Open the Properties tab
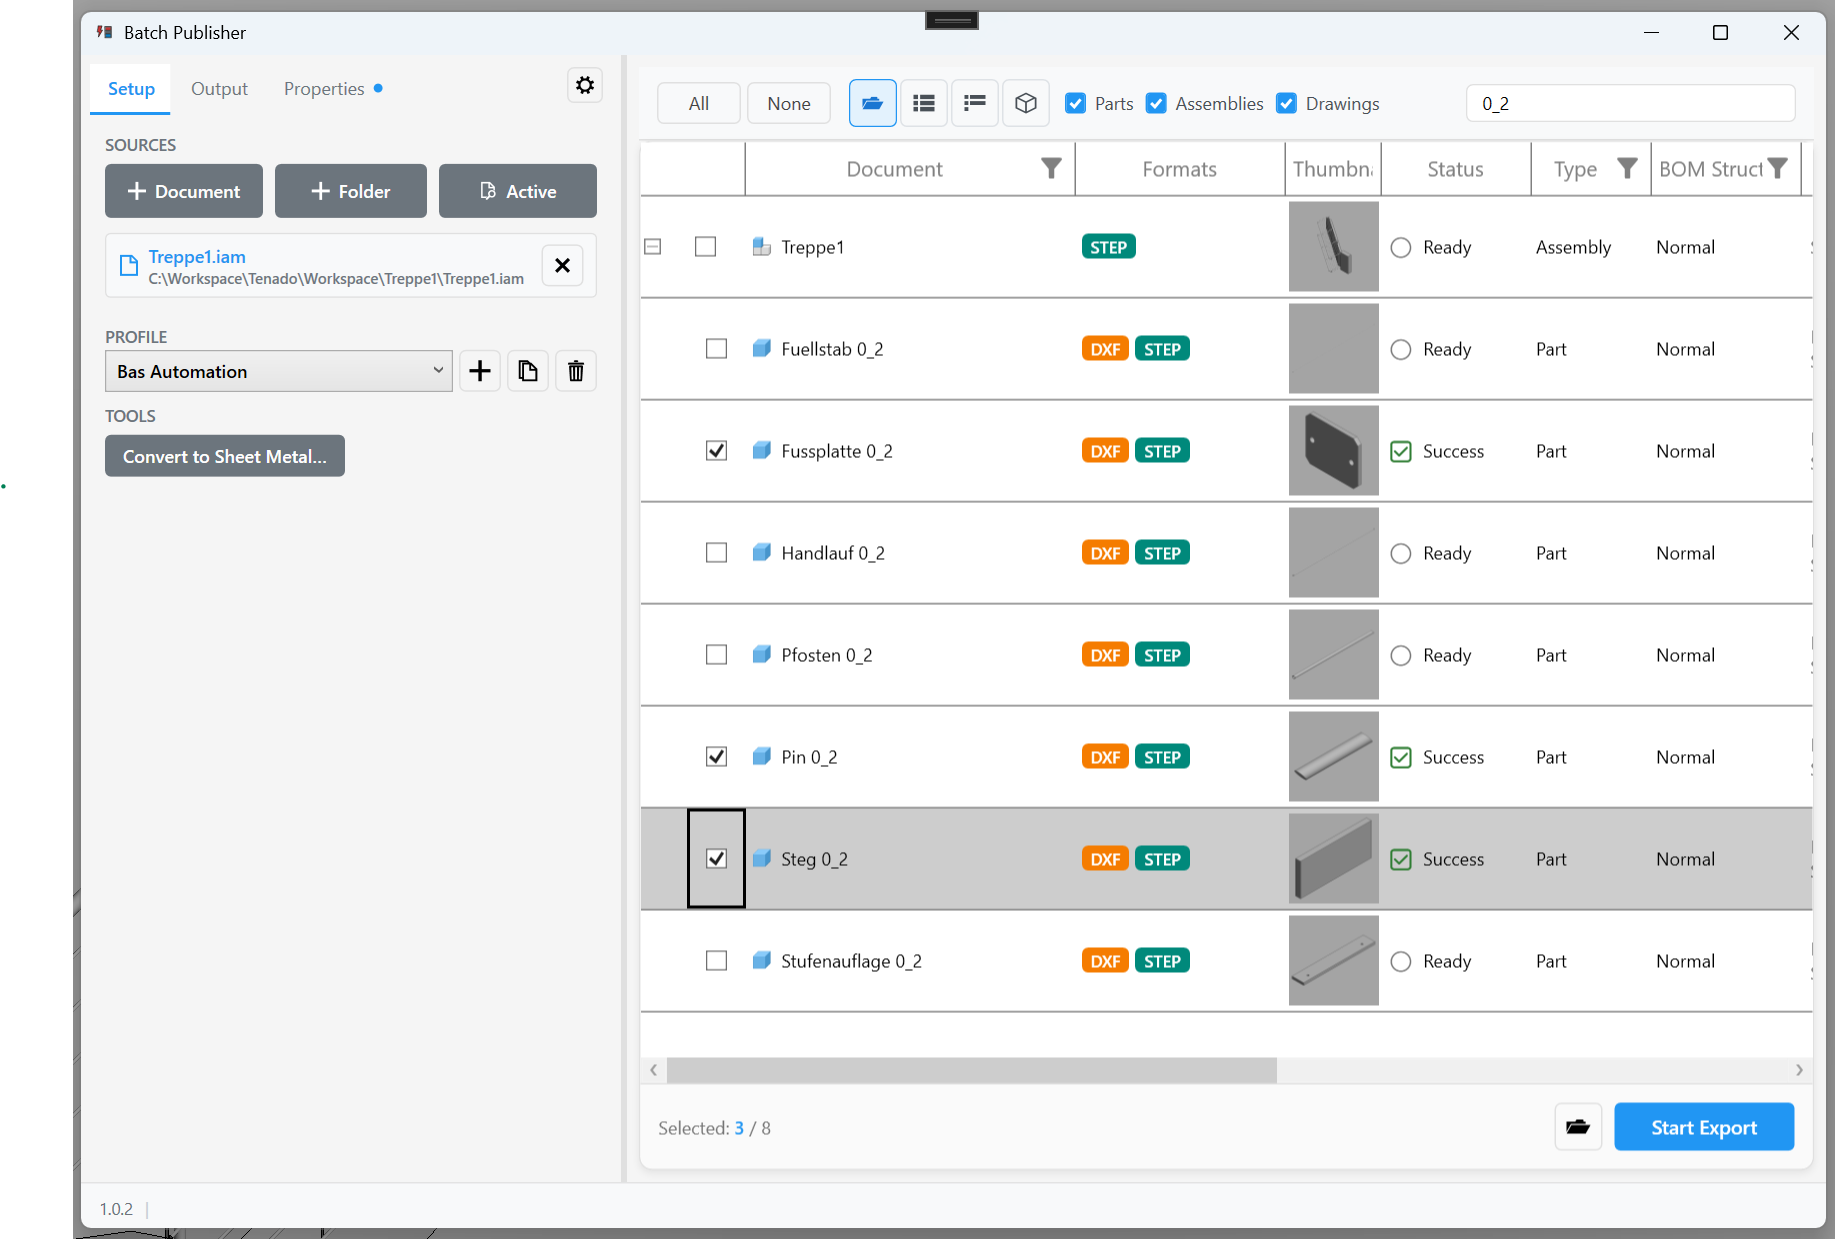 pos(324,89)
